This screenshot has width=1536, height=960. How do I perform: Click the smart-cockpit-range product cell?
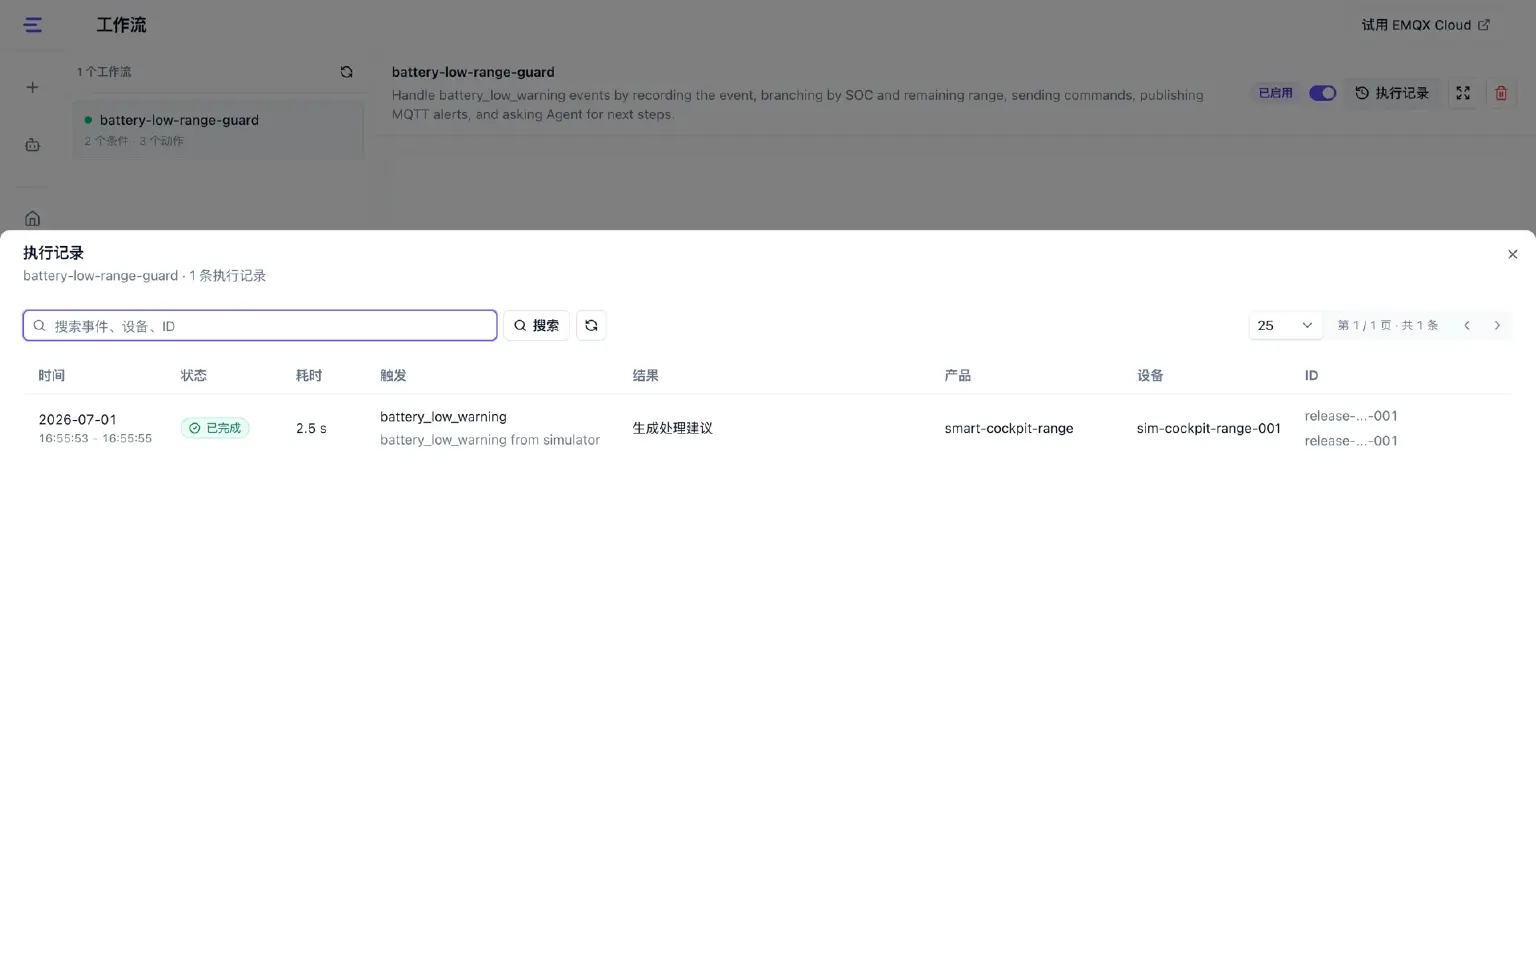(x=1009, y=428)
